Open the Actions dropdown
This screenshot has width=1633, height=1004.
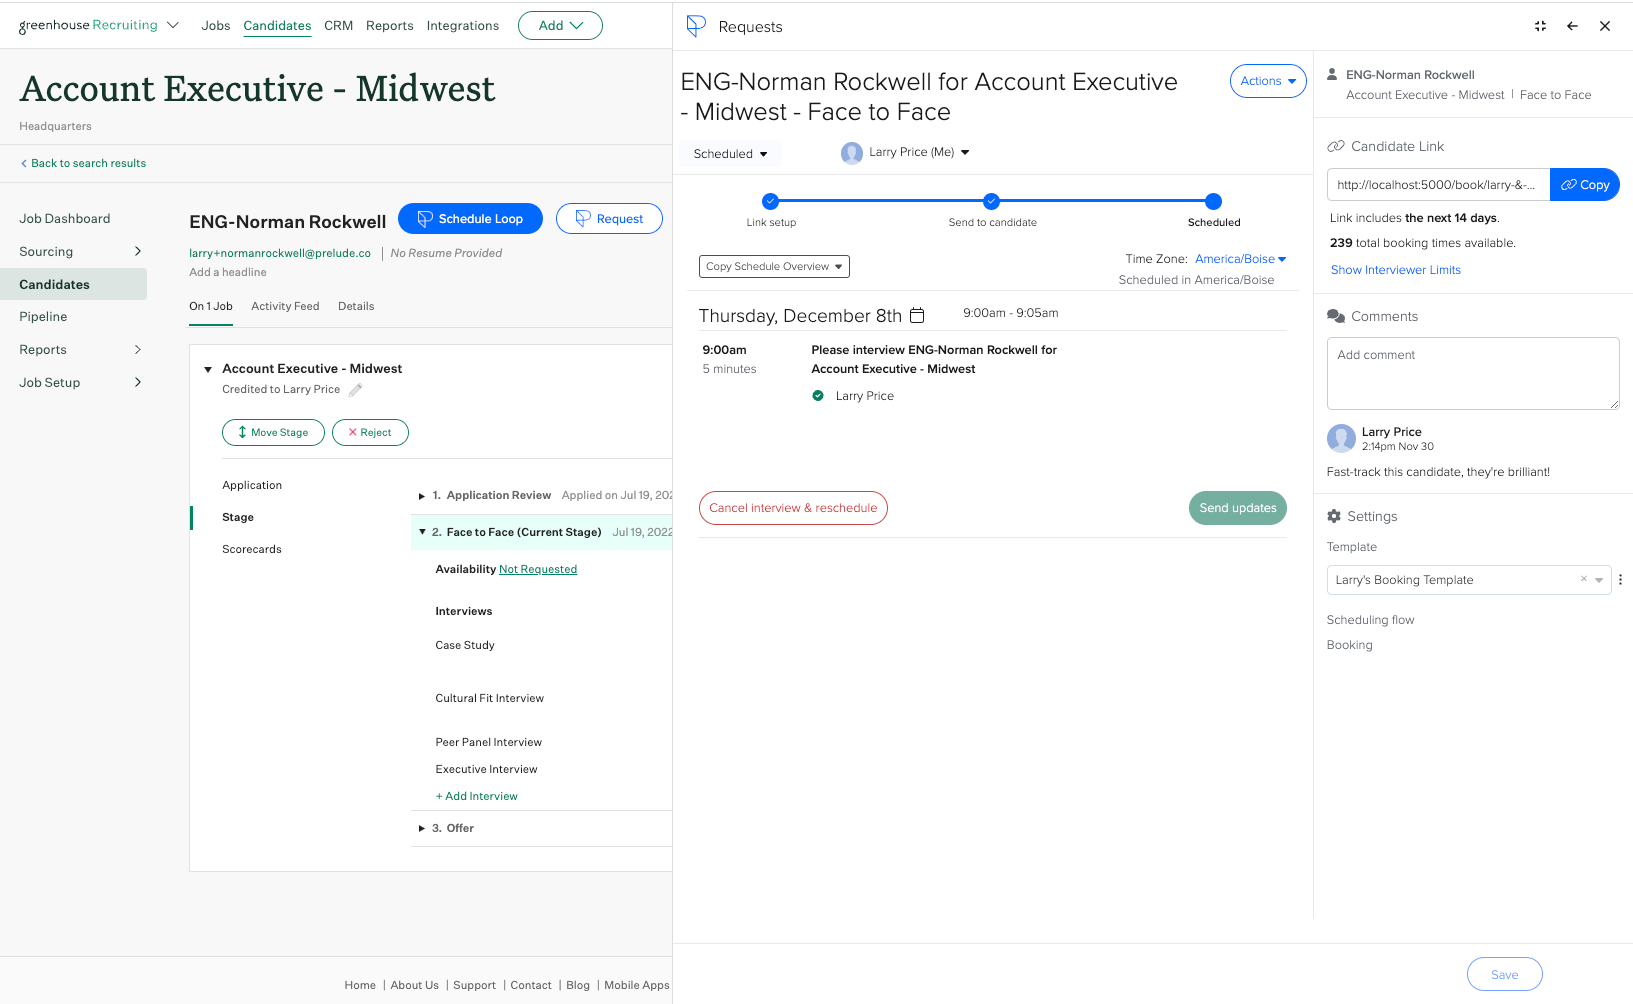(x=1268, y=81)
